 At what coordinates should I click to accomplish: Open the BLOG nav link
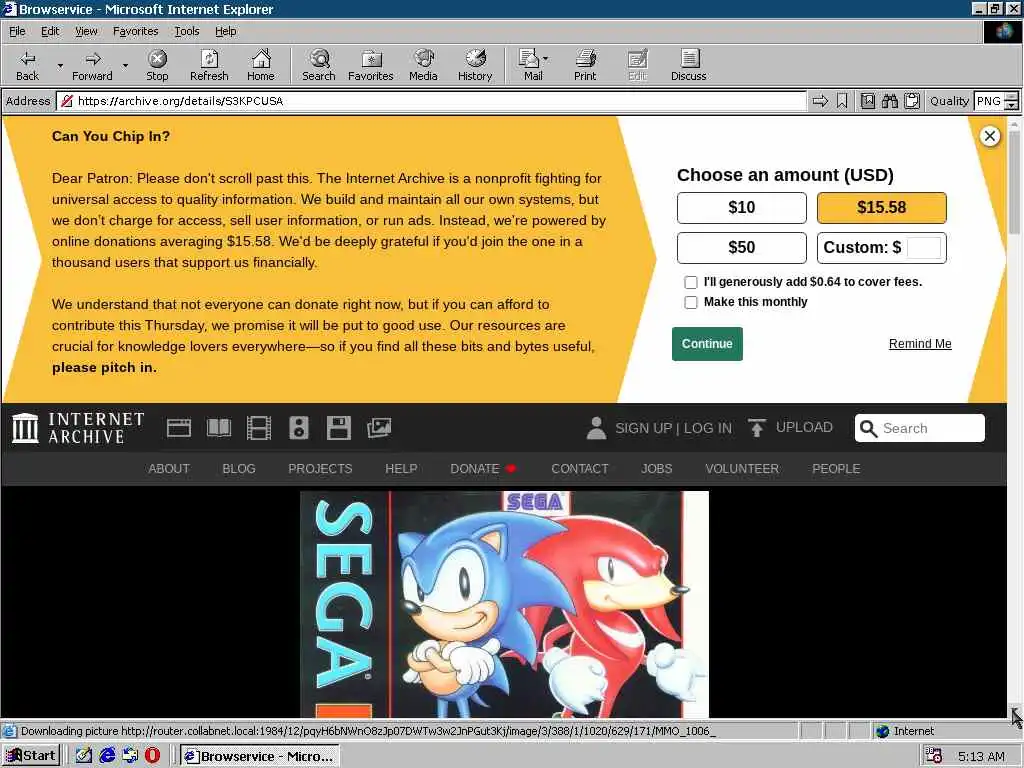239,469
